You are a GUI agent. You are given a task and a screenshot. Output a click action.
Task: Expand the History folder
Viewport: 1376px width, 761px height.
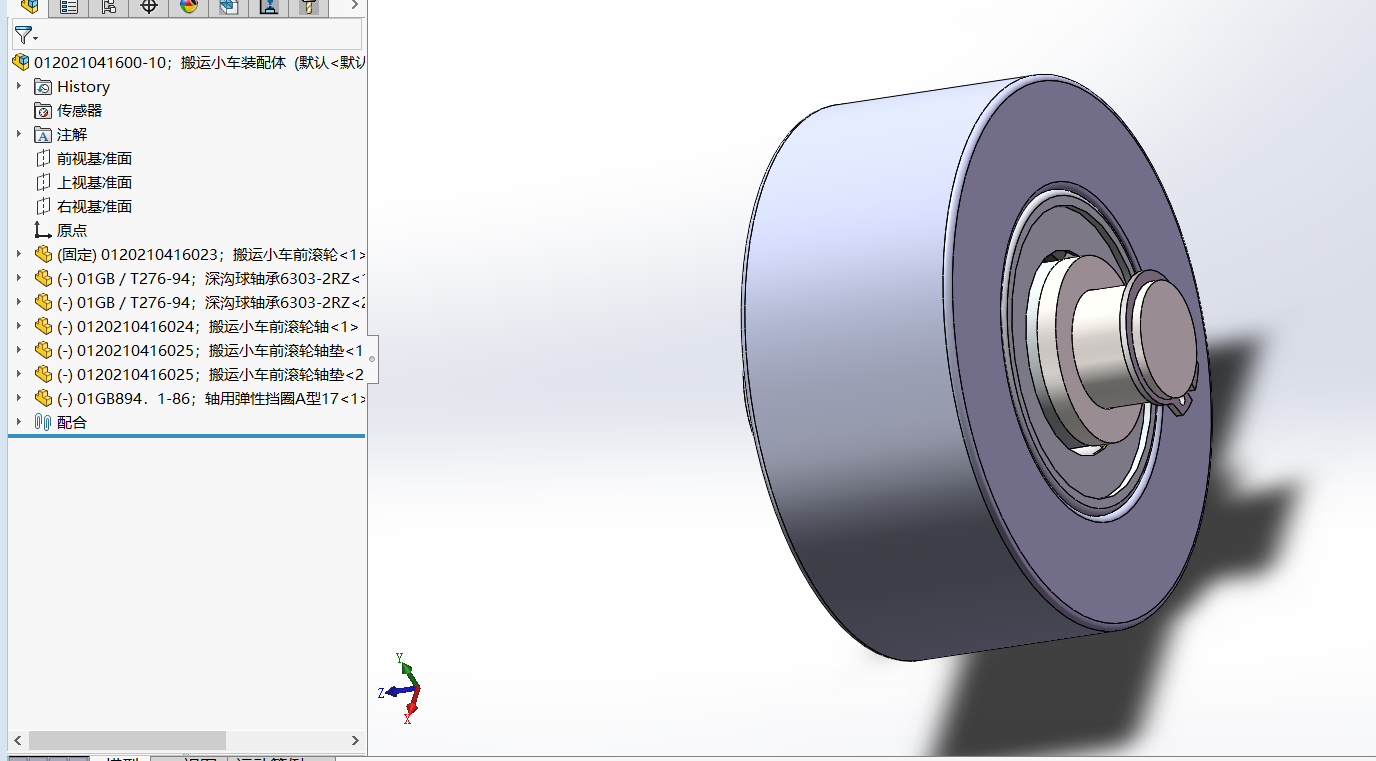[x=18, y=86]
